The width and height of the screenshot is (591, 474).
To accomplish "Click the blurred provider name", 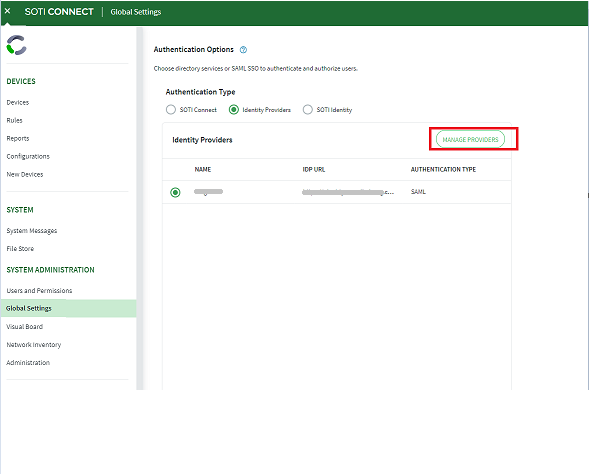I will 208,192.
